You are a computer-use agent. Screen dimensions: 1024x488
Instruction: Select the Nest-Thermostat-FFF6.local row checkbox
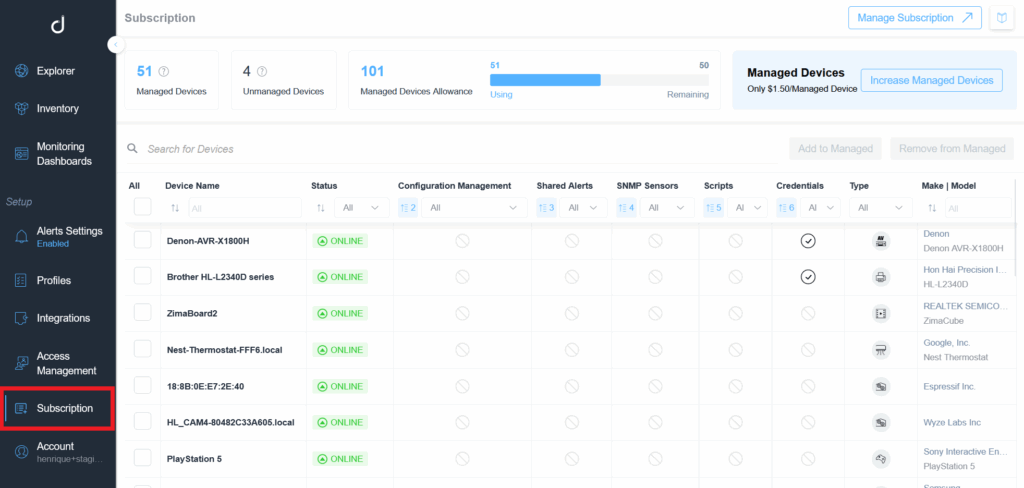142,350
